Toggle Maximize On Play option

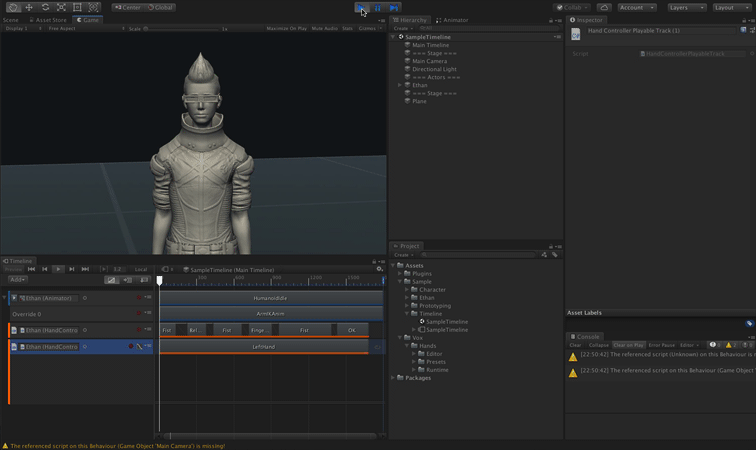pyautogui.click(x=286, y=29)
